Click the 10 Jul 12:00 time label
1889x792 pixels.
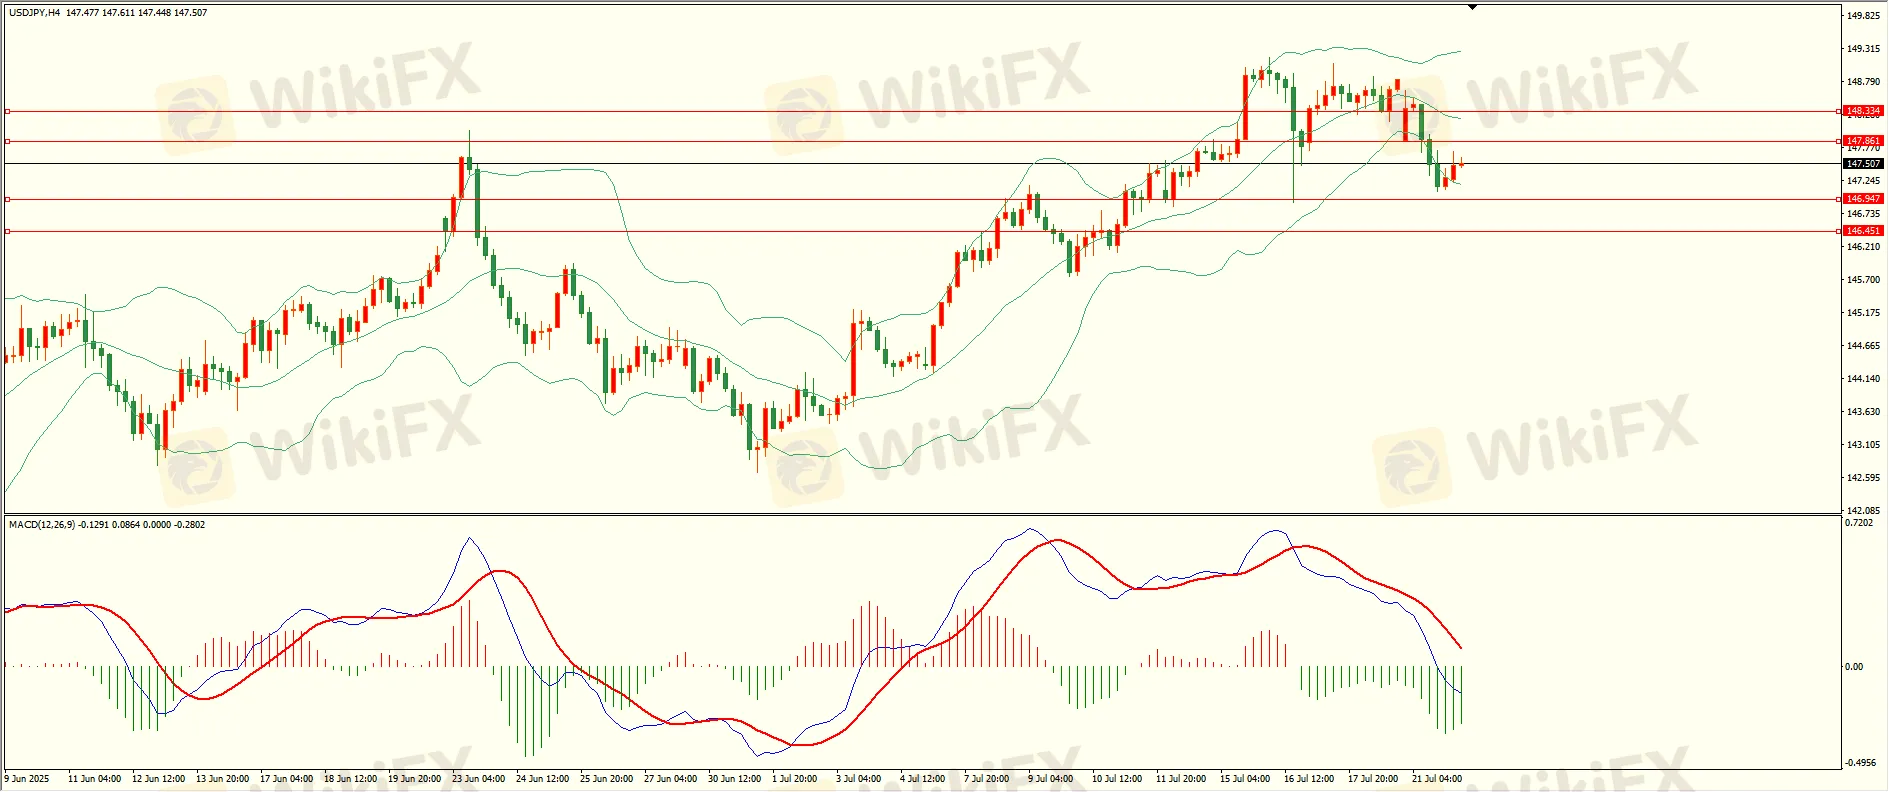[1117, 779]
